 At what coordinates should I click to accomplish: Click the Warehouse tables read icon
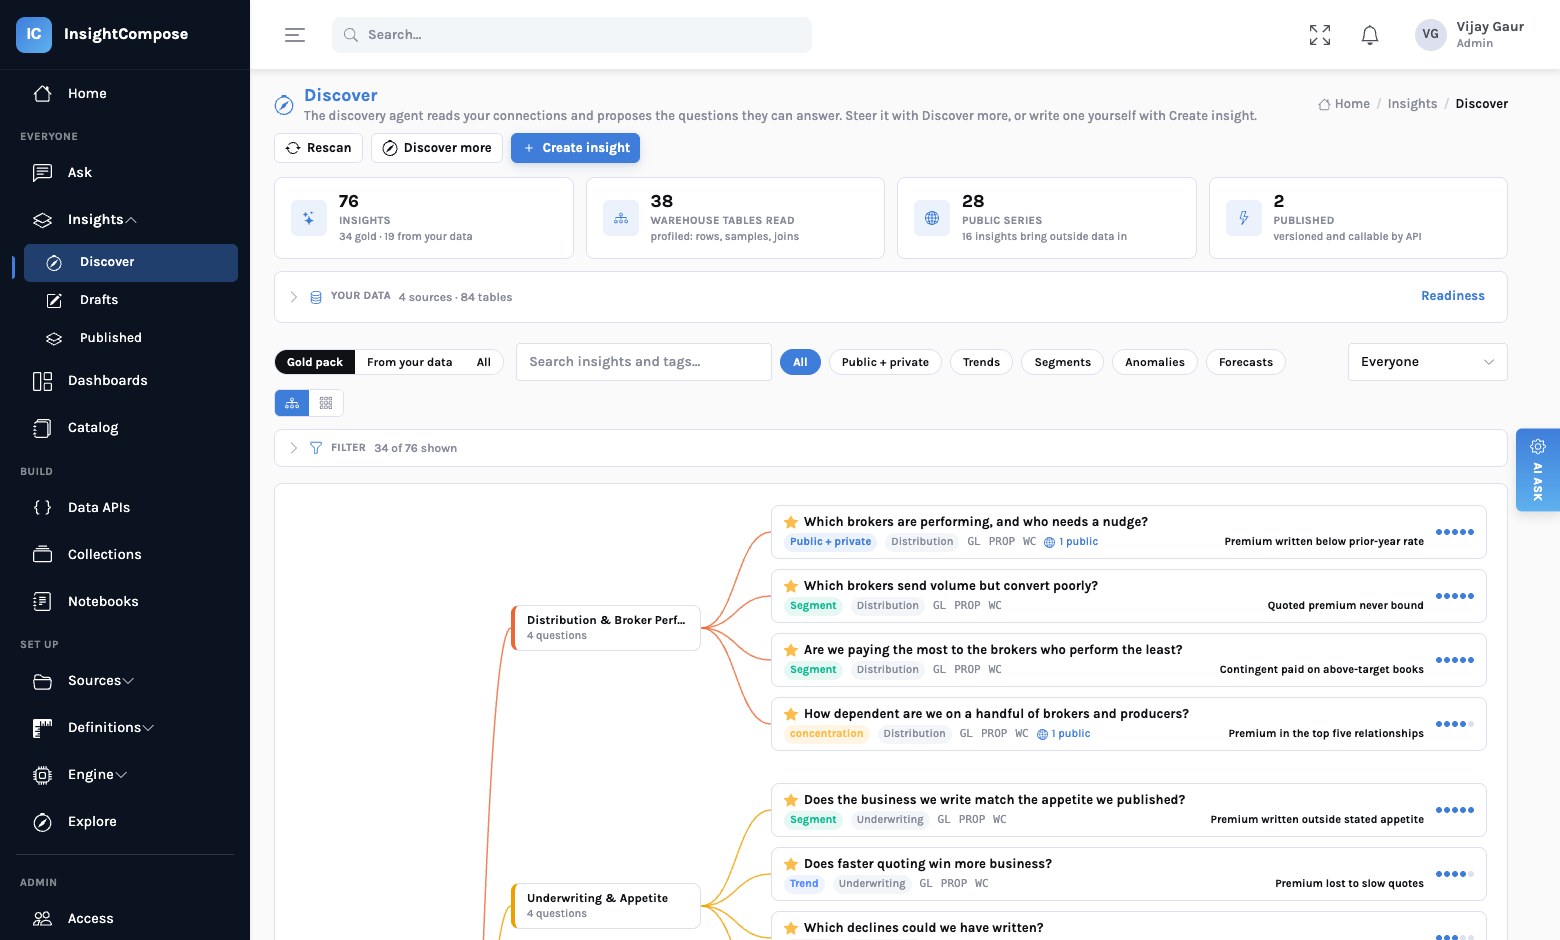click(x=621, y=218)
